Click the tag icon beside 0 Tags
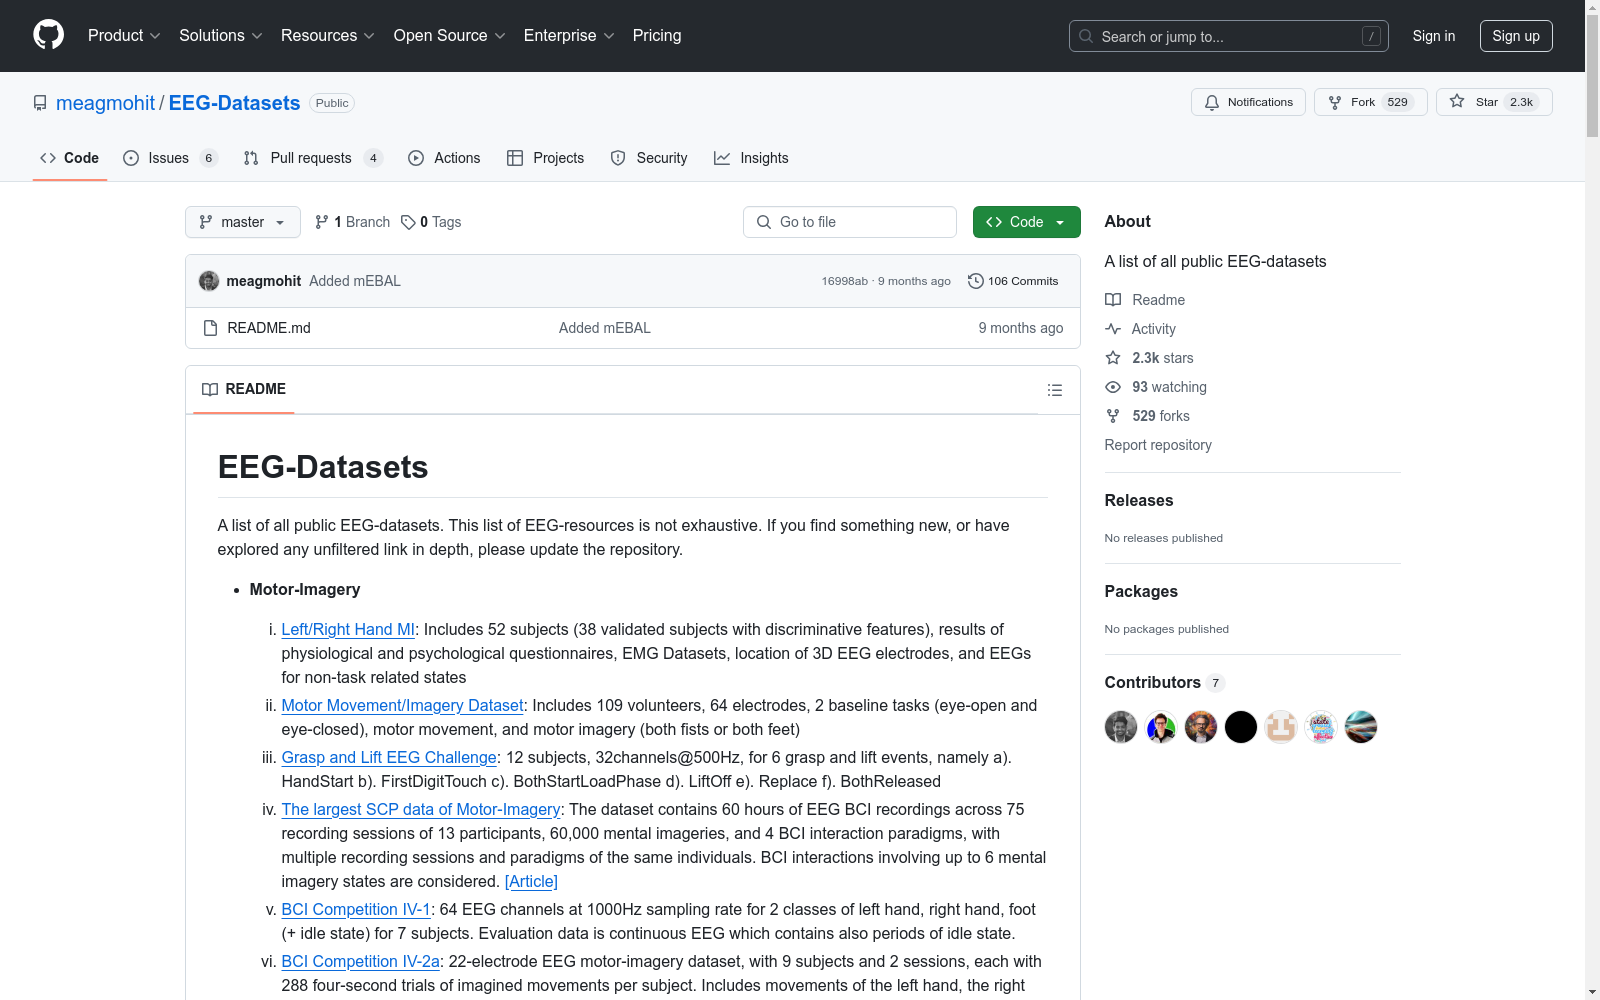The height and width of the screenshot is (1000, 1600). tap(408, 222)
